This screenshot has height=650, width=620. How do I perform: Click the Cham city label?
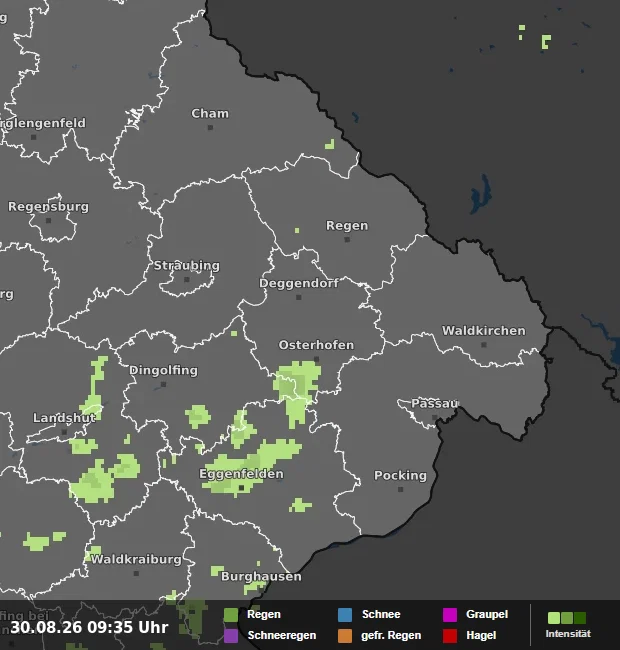210,113
